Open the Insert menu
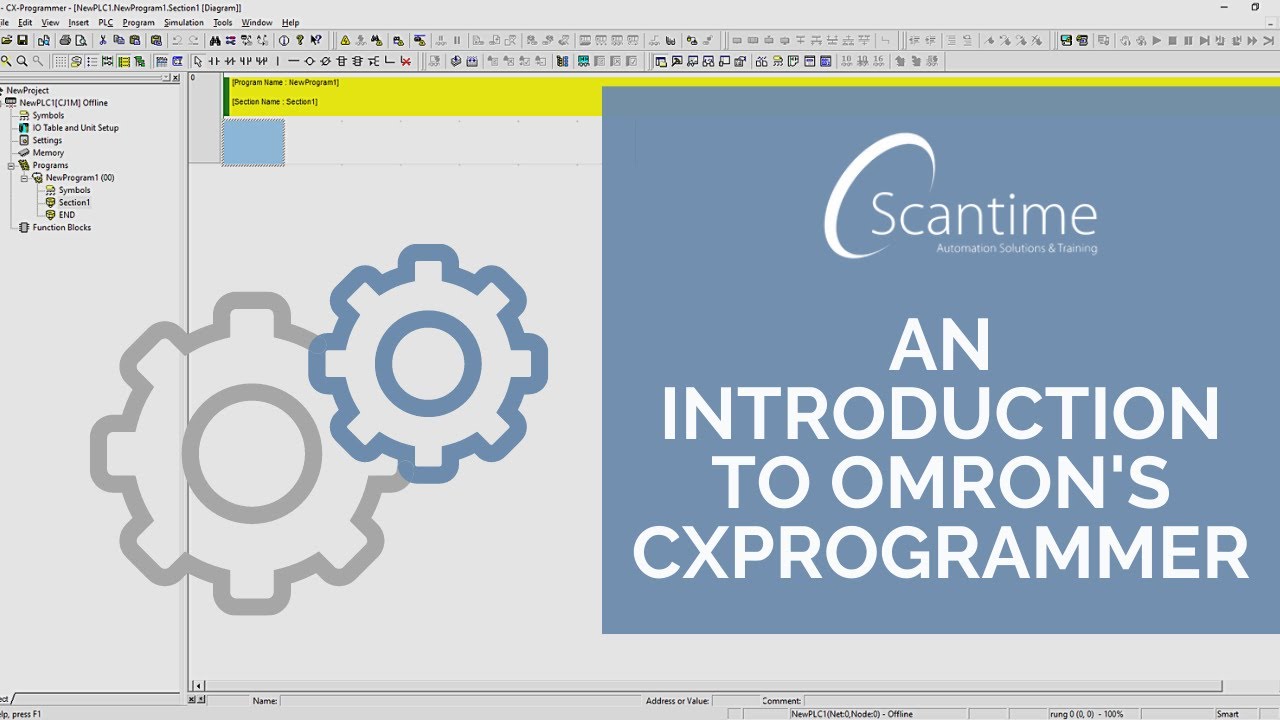The height and width of the screenshot is (720, 1280). pyautogui.click(x=78, y=22)
